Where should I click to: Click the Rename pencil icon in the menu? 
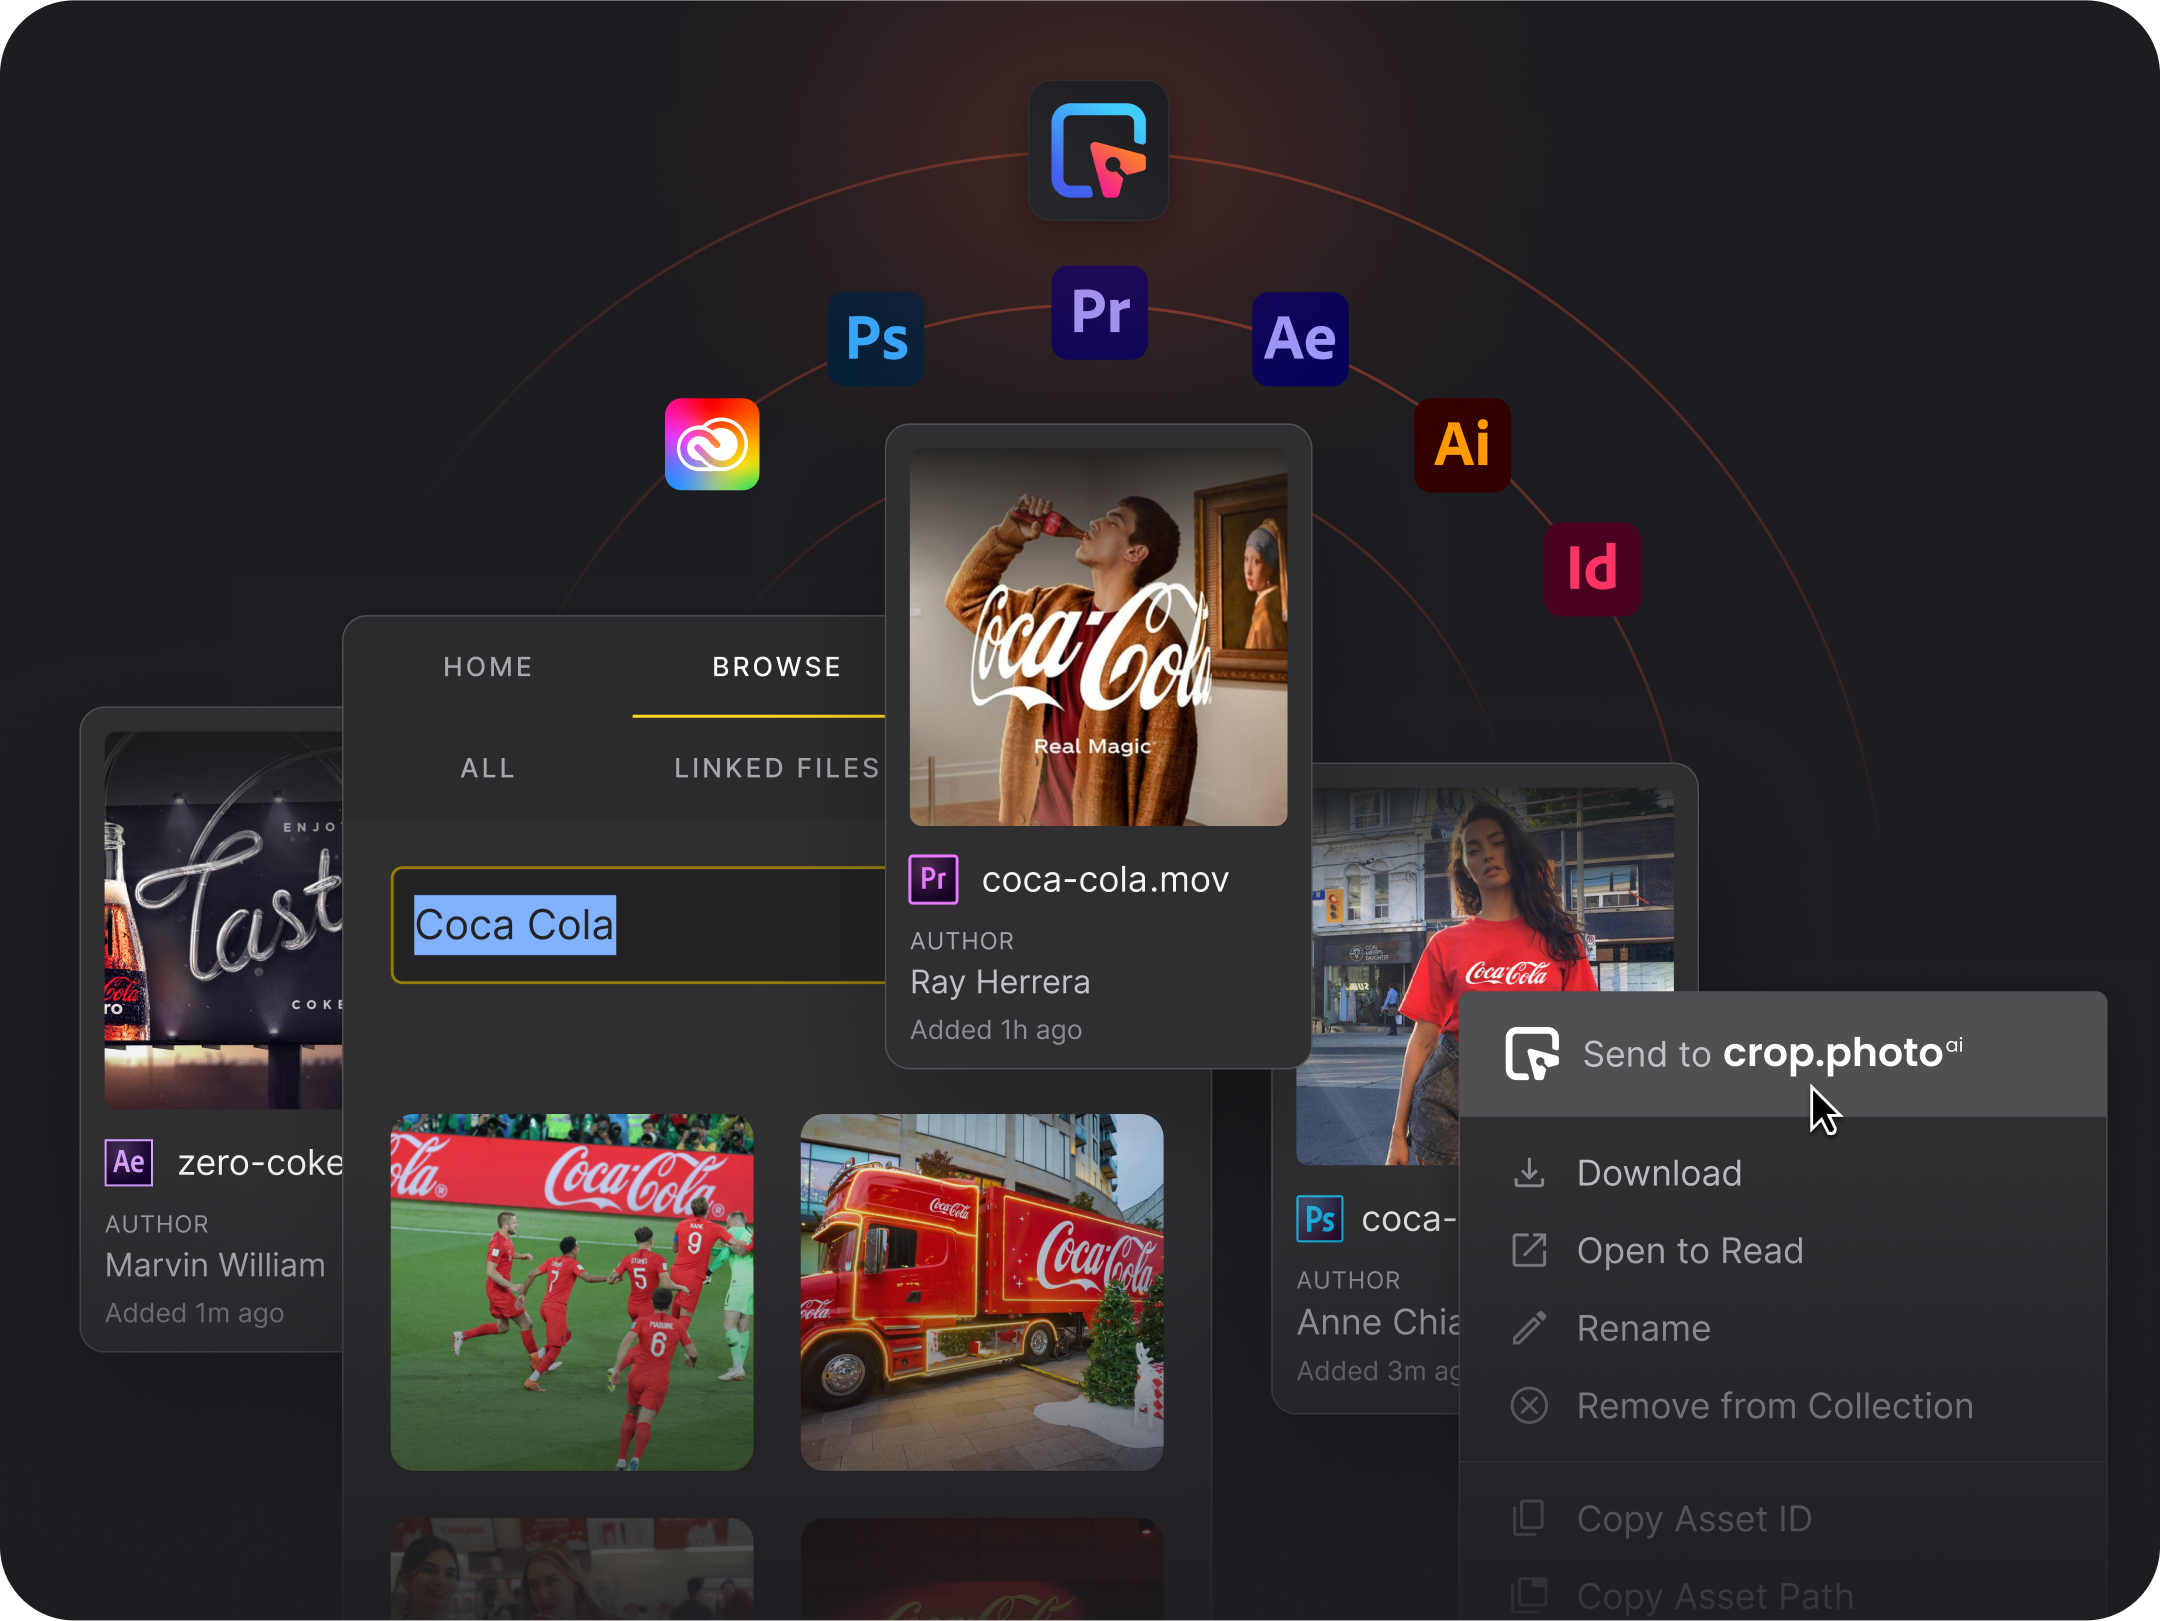(1527, 1328)
